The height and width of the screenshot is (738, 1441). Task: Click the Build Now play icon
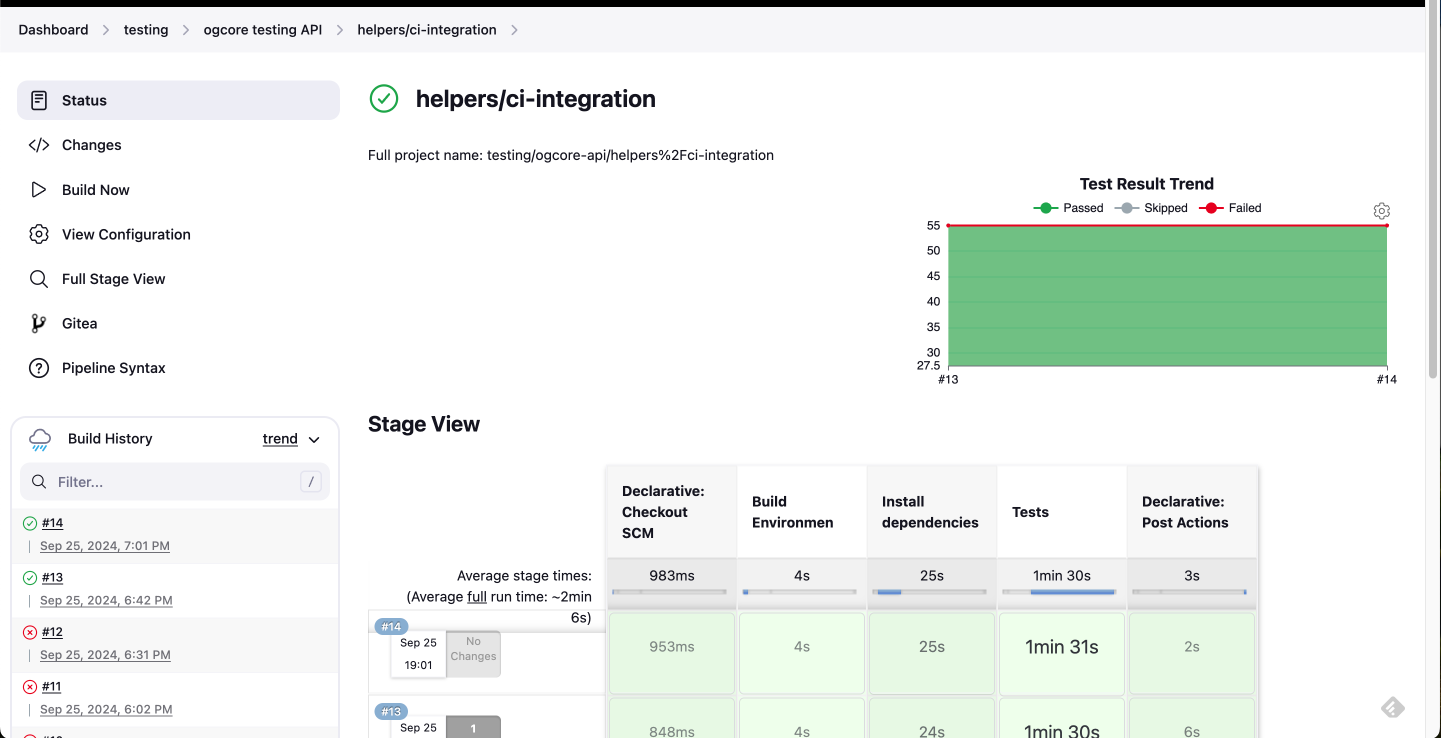click(x=39, y=190)
